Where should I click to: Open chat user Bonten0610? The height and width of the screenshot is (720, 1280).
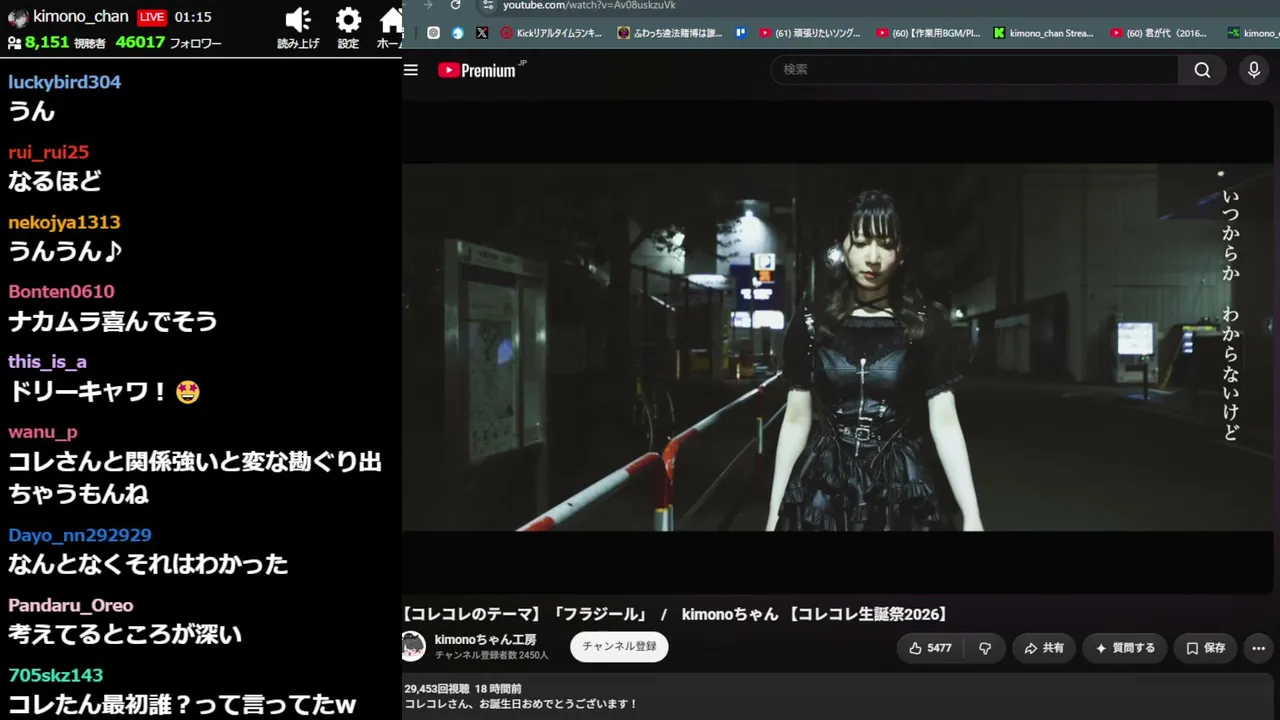click(61, 291)
